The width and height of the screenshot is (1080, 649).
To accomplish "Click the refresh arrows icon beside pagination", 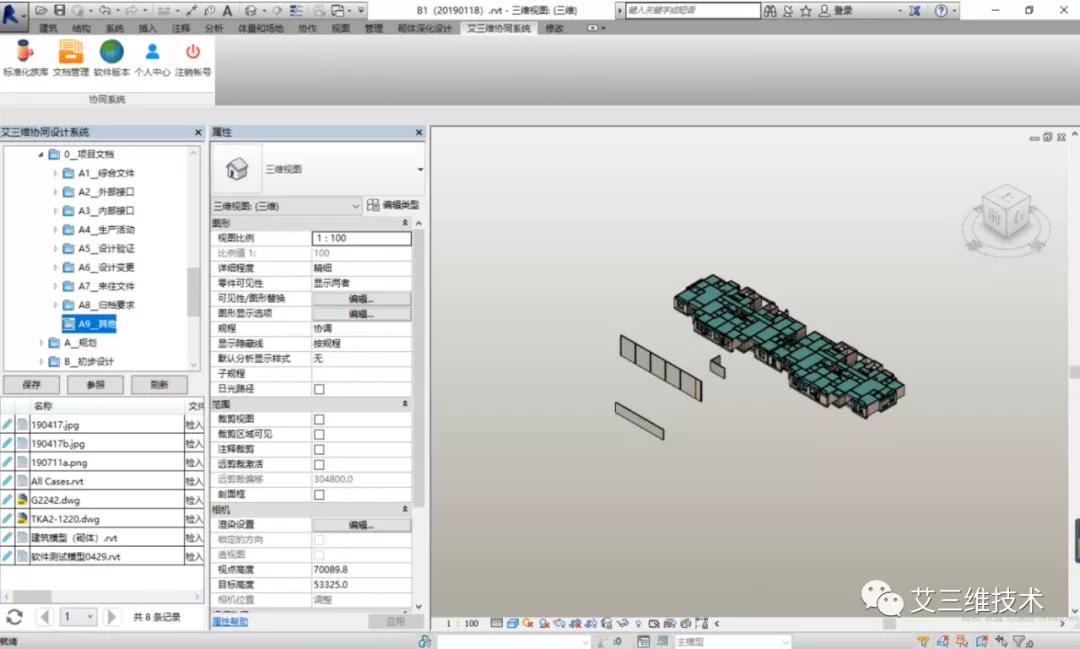I will click(14, 617).
